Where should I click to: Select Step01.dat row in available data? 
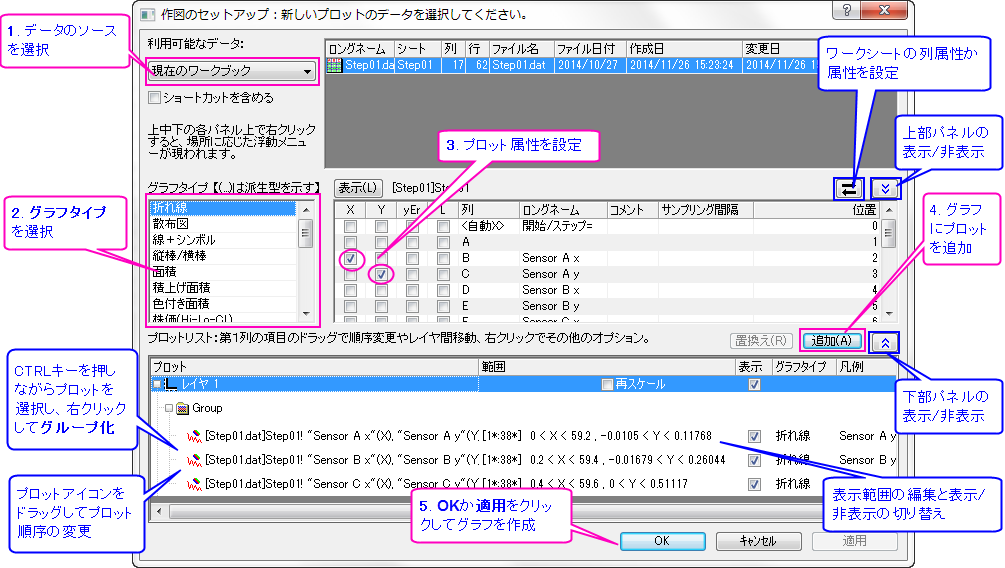pos(572,65)
